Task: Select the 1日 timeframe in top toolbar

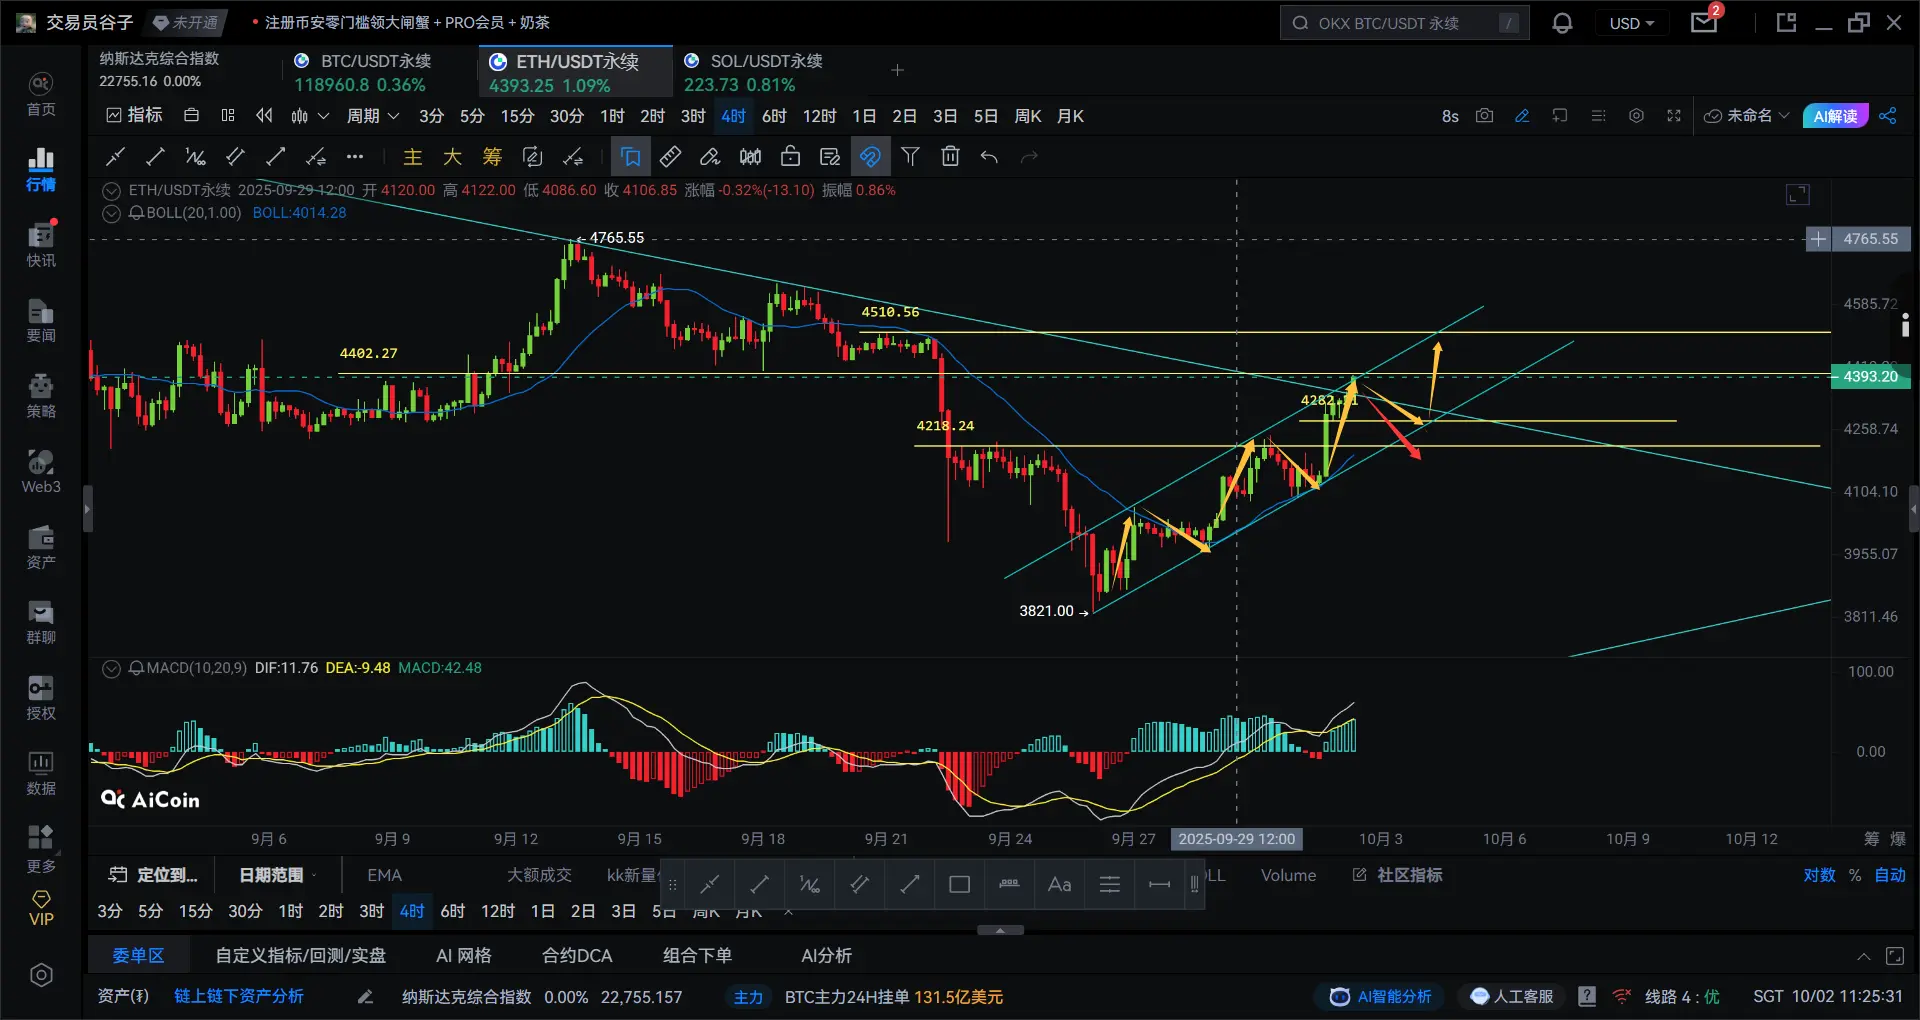Action: [864, 116]
